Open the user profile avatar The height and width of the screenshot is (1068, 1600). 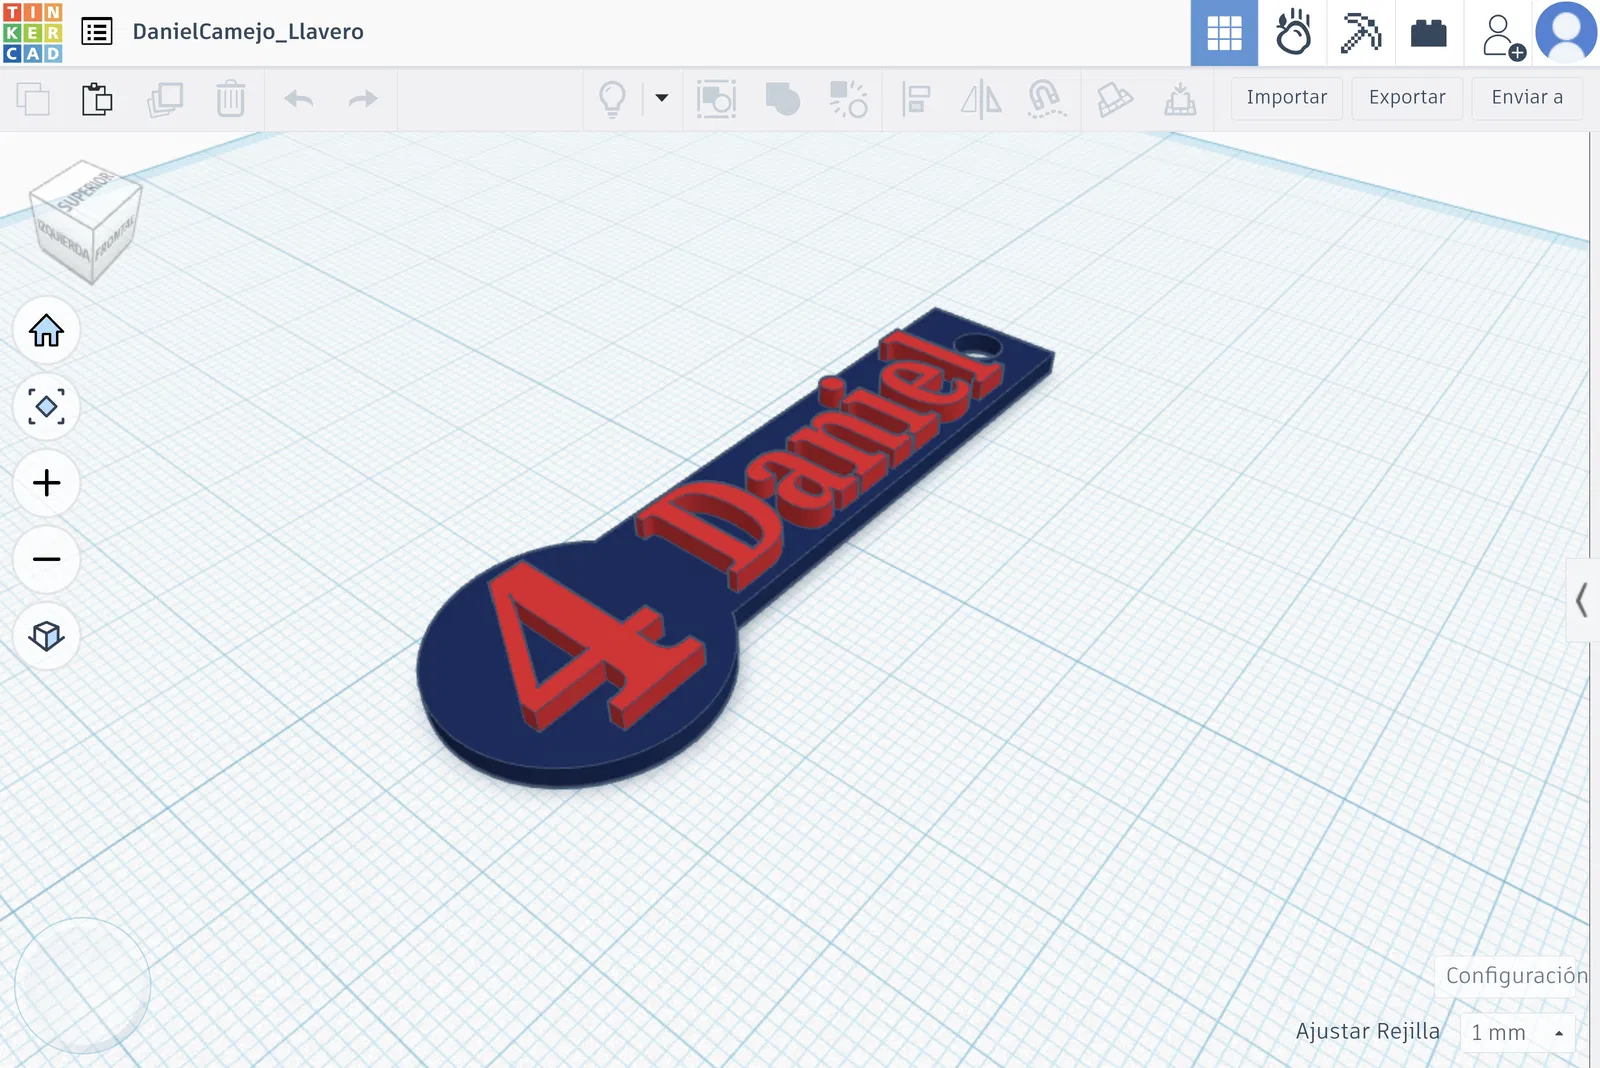(x=1566, y=33)
